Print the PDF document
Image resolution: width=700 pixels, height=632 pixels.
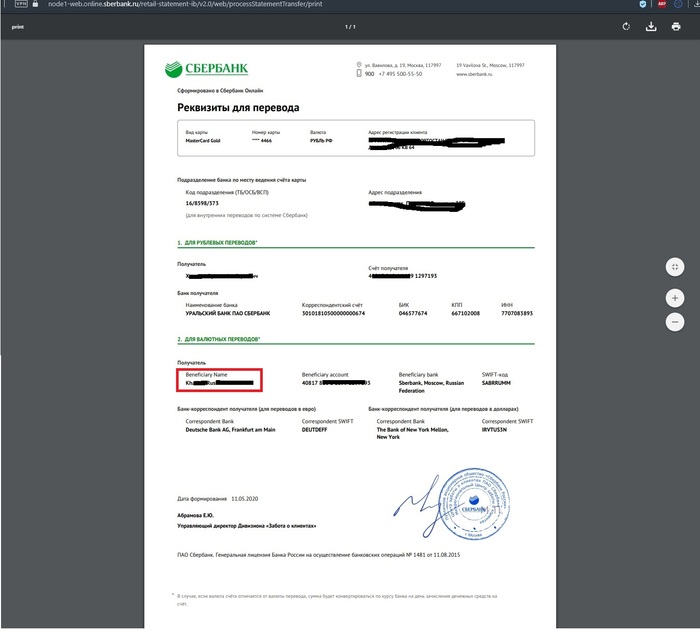pyautogui.click(x=676, y=27)
